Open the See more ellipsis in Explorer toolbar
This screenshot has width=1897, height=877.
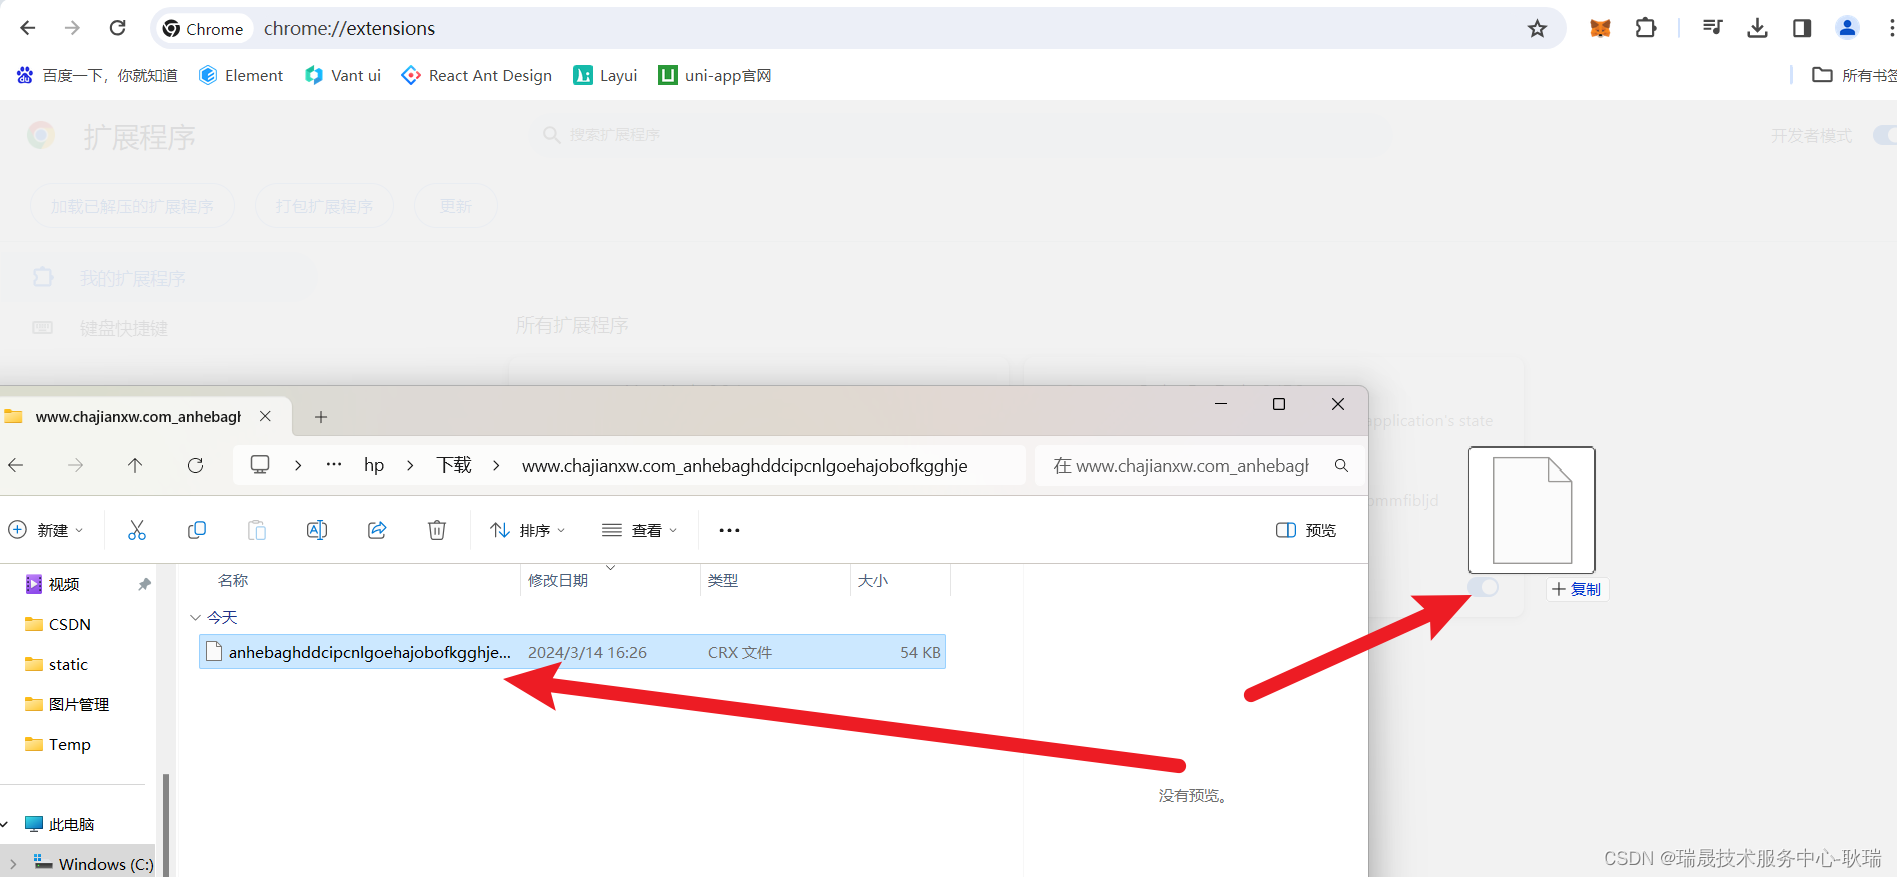point(729,530)
